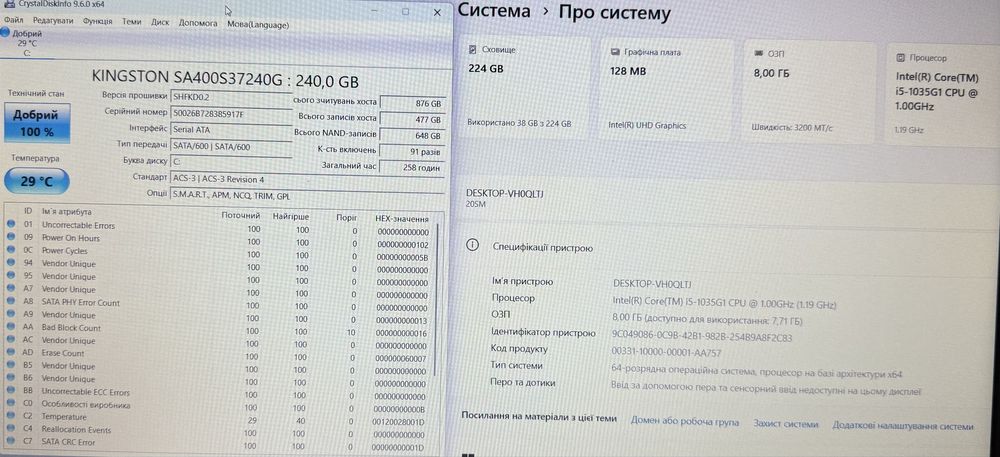This screenshot has height=457, width=1000.
Task: Click the total hours value 258 годин
Action: coord(412,168)
